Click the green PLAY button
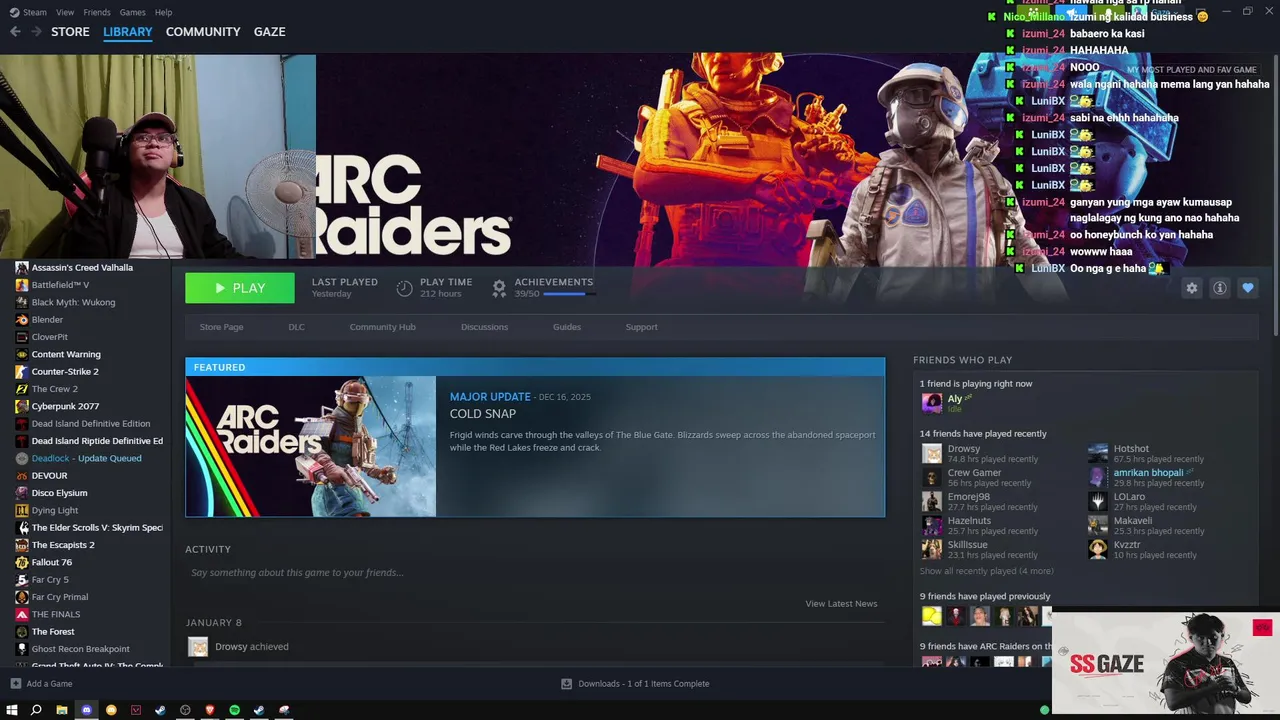 [240, 288]
